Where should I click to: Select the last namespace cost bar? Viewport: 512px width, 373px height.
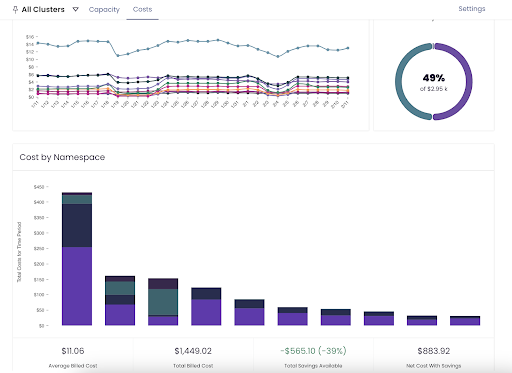click(465, 321)
